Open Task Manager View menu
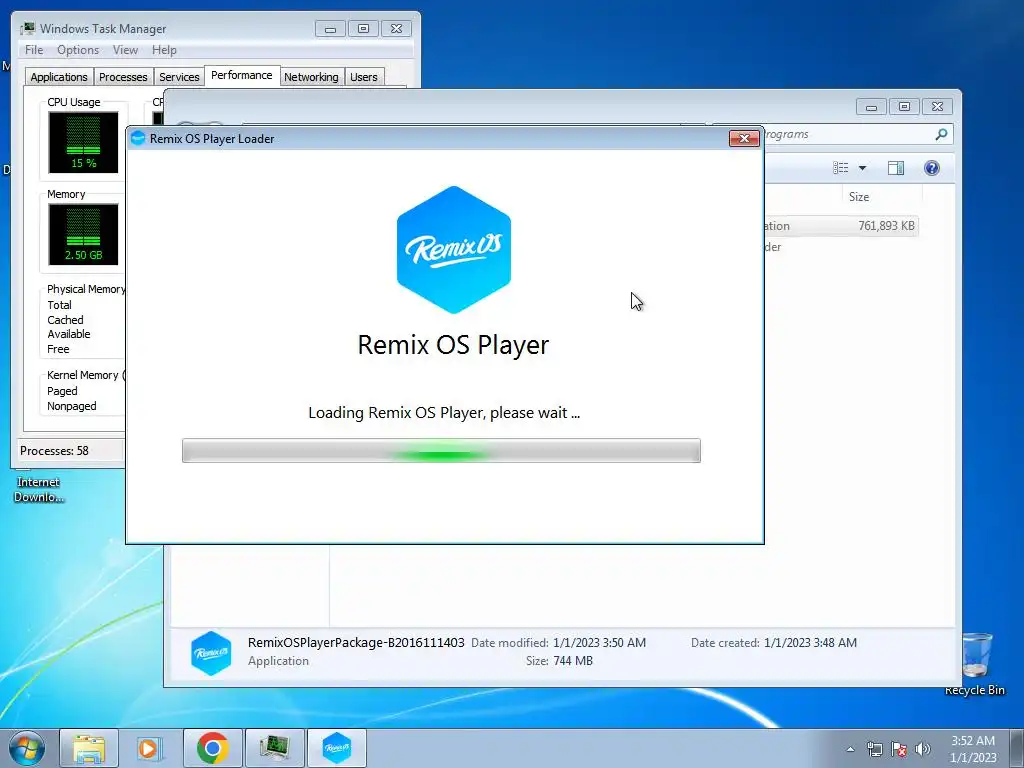The image size is (1024, 768). tap(125, 50)
